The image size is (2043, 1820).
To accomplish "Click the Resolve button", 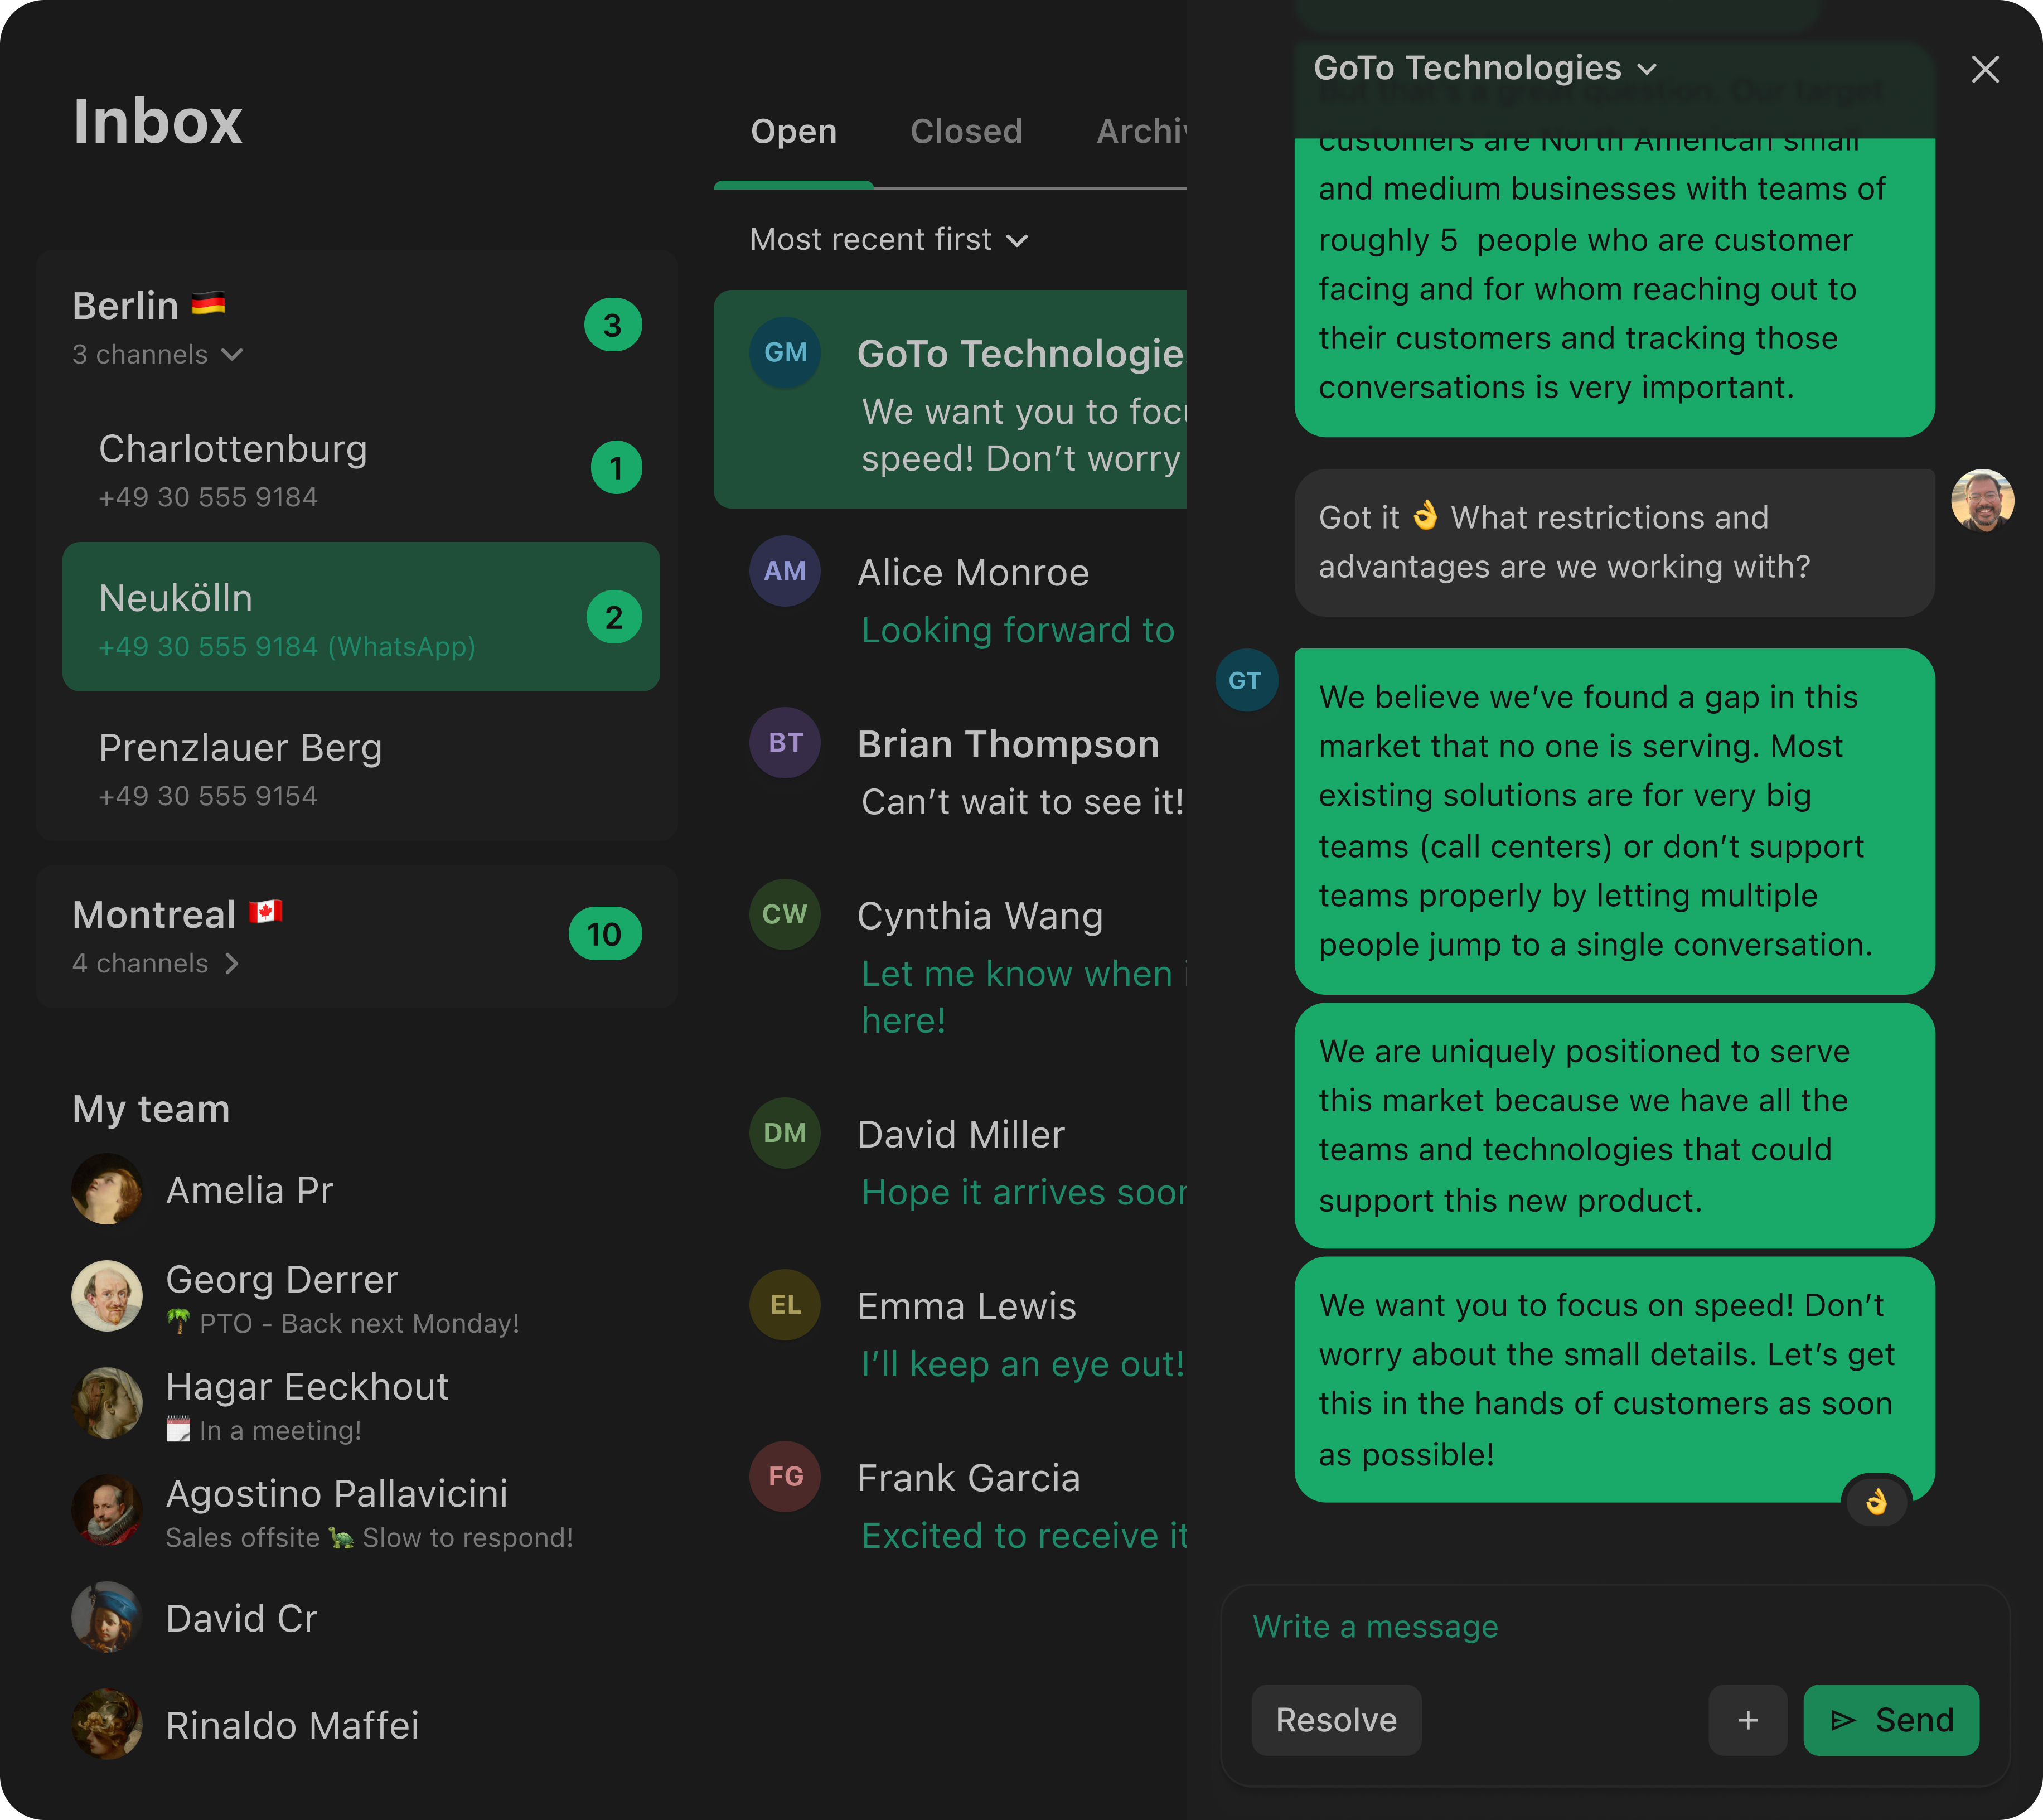I will [x=1336, y=1720].
